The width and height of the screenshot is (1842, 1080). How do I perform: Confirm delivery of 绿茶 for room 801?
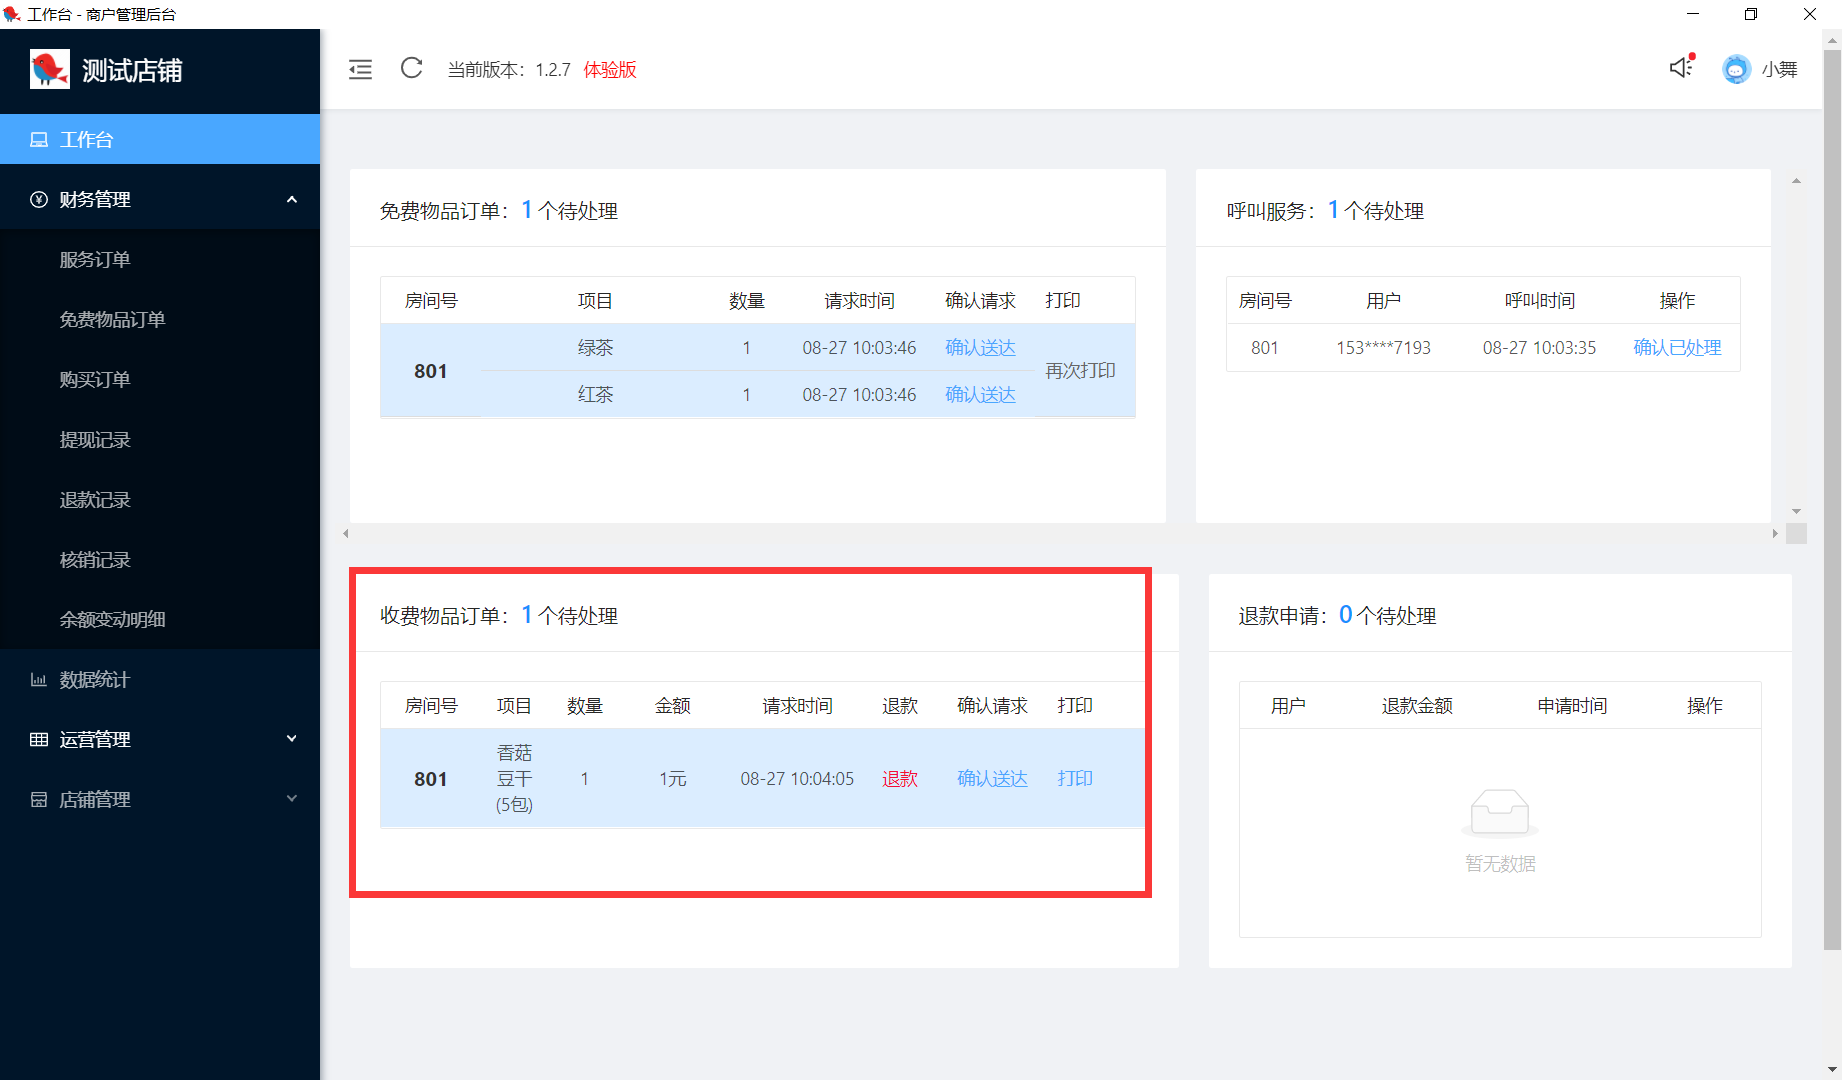[x=980, y=348]
